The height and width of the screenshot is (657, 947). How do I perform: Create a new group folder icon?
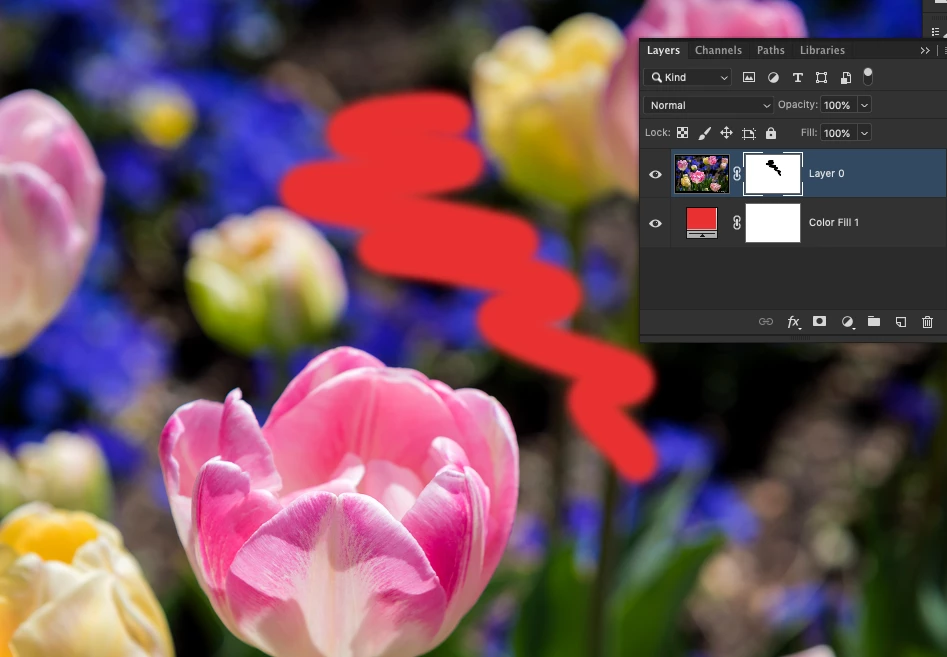click(x=874, y=321)
